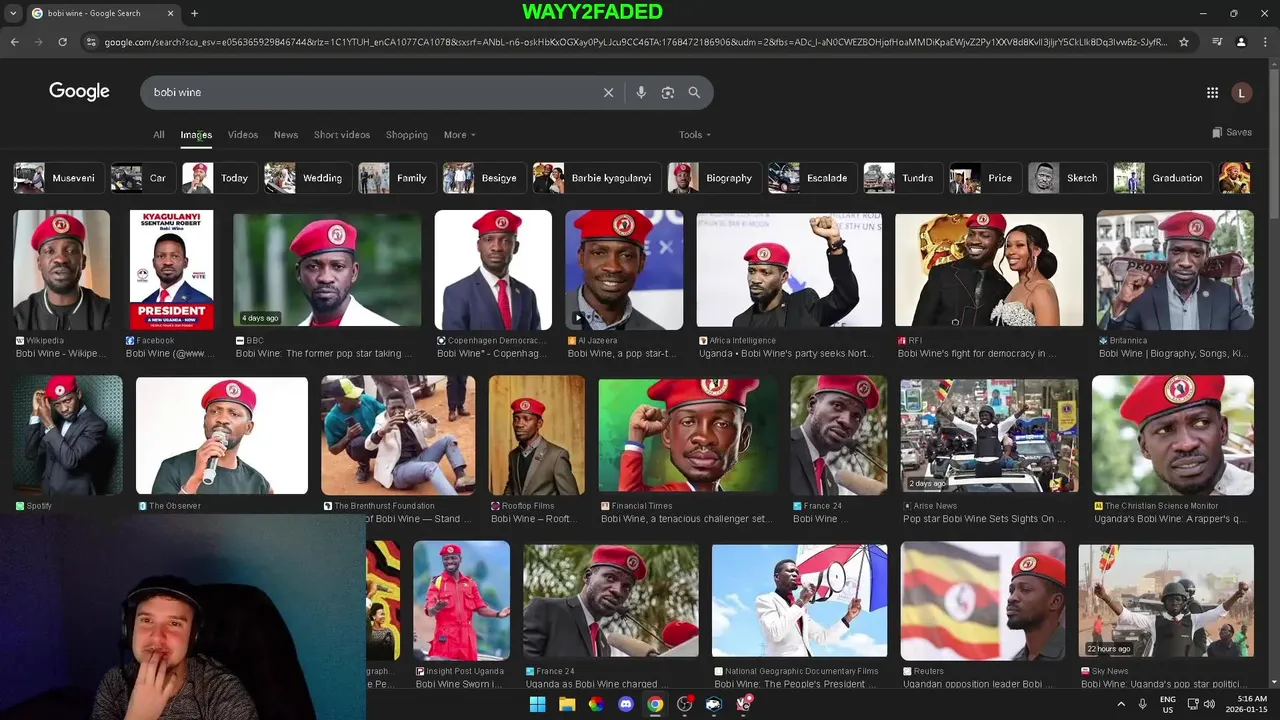Start a voice search with the microphone icon
The width and height of the screenshot is (1280, 720).
click(641, 92)
